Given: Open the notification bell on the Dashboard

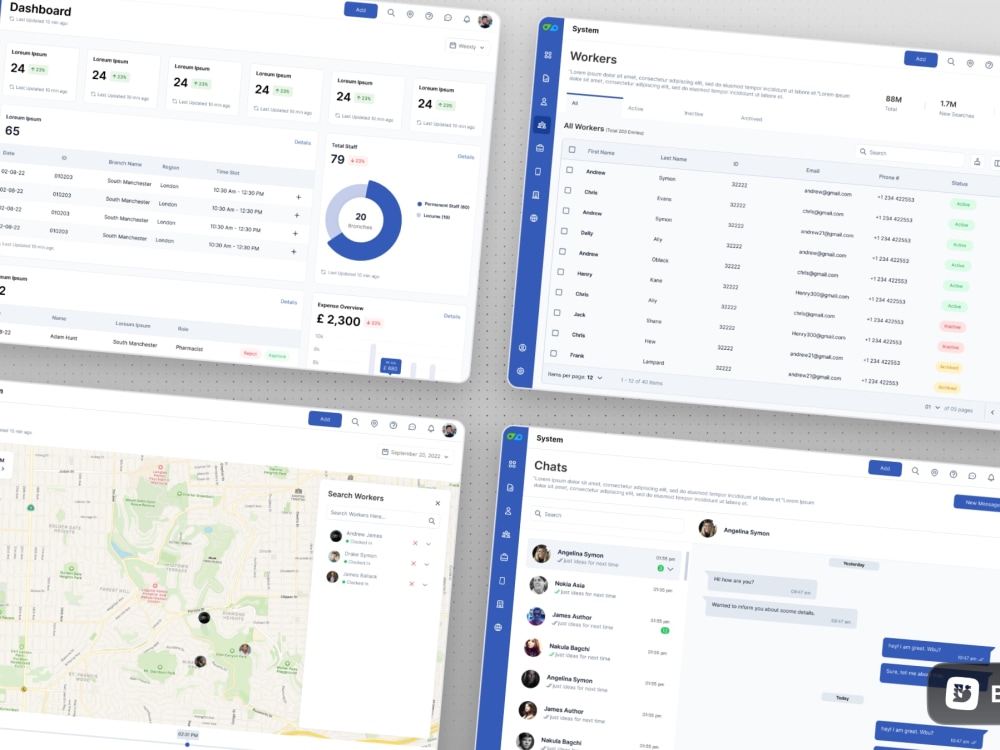Looking at the screenshot, I should click(467, 19).
